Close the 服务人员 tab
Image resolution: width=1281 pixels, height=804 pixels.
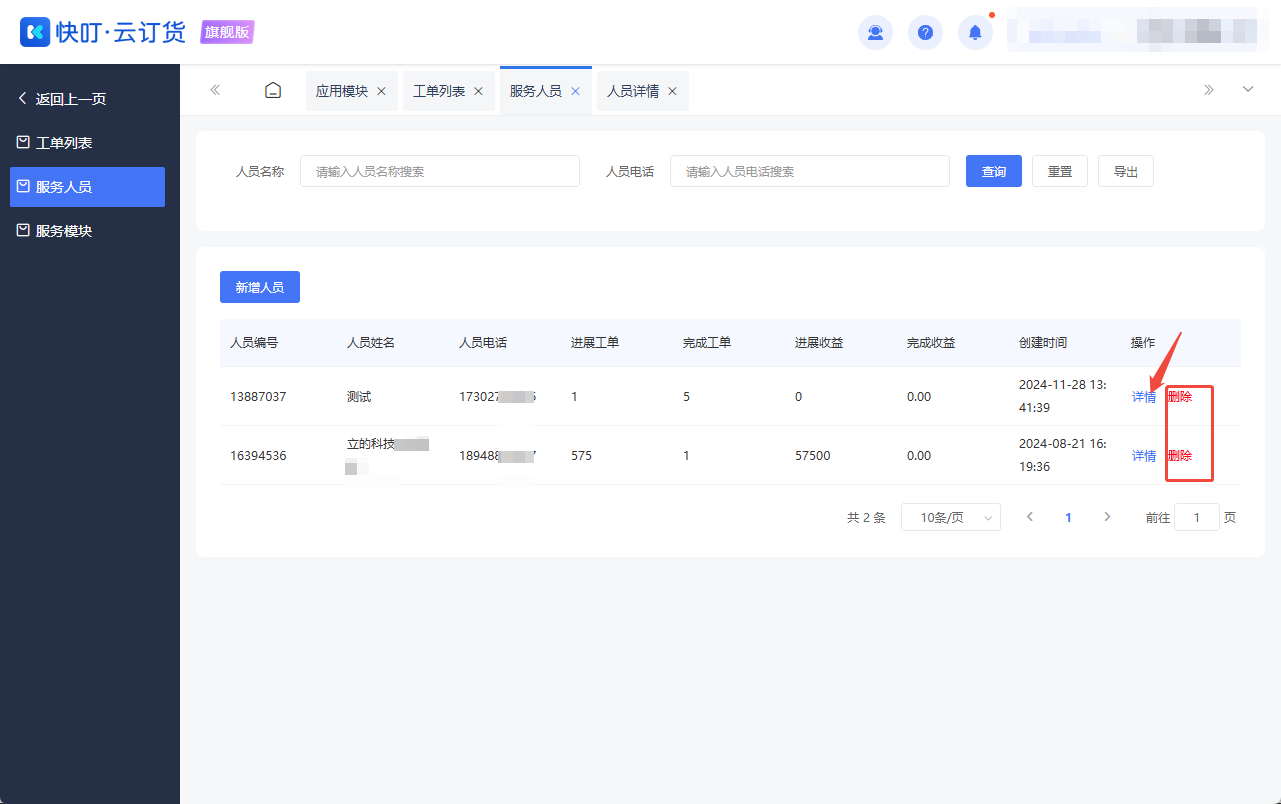coord(575,91)
